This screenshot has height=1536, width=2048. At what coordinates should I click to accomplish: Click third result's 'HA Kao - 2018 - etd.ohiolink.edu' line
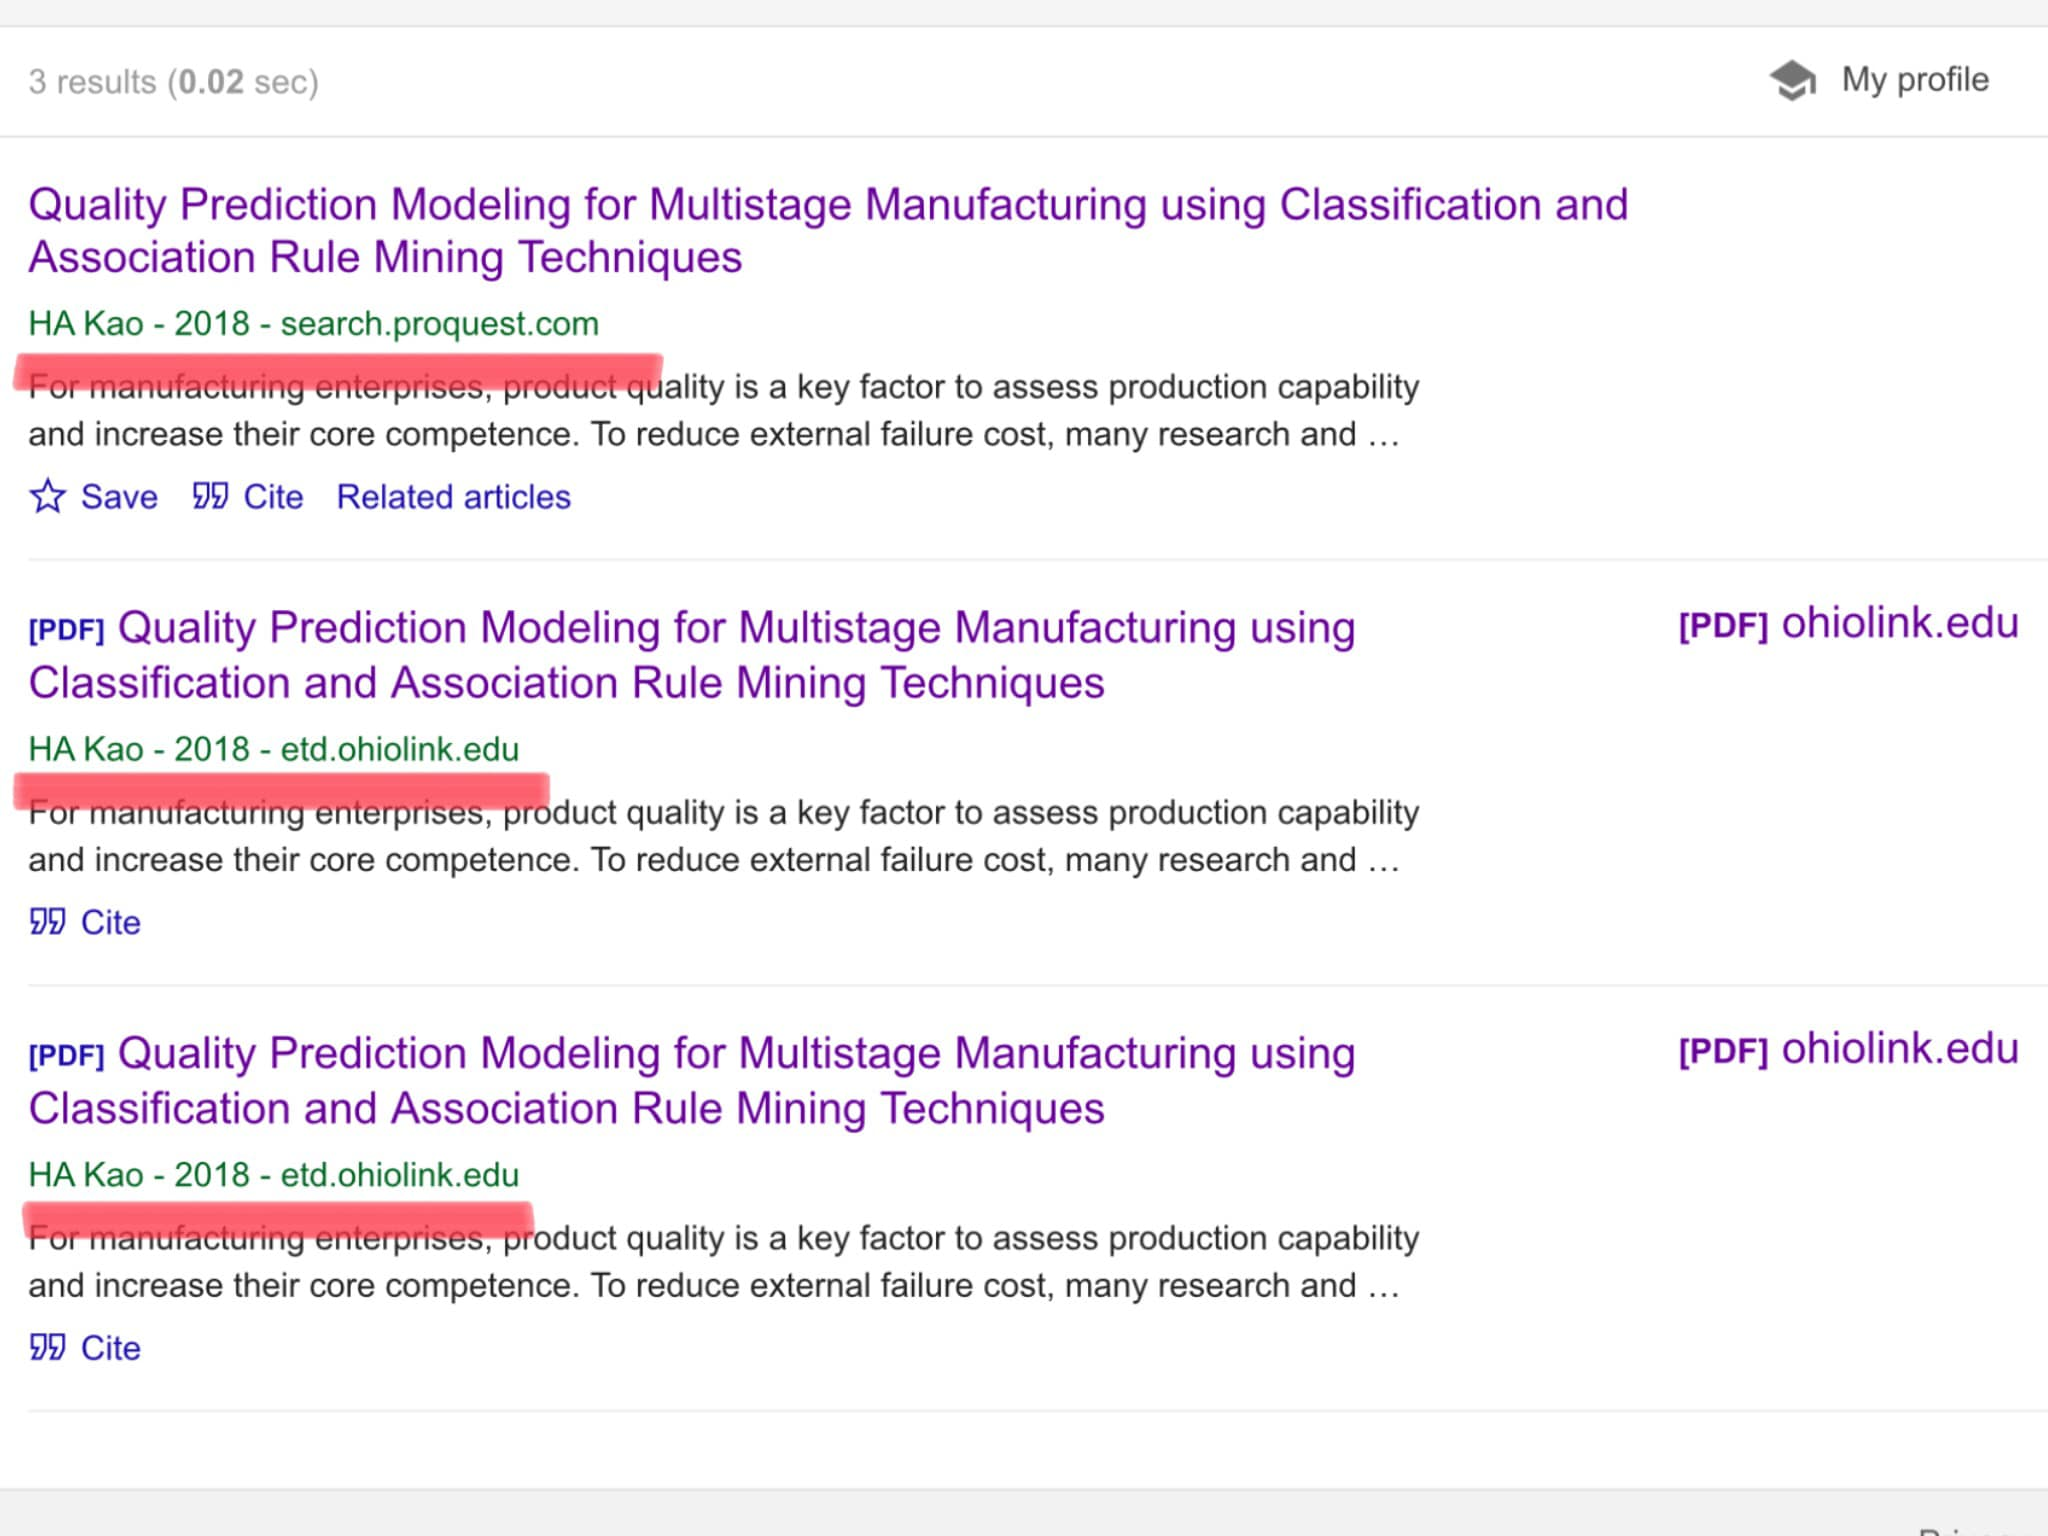click(274, 1175)
